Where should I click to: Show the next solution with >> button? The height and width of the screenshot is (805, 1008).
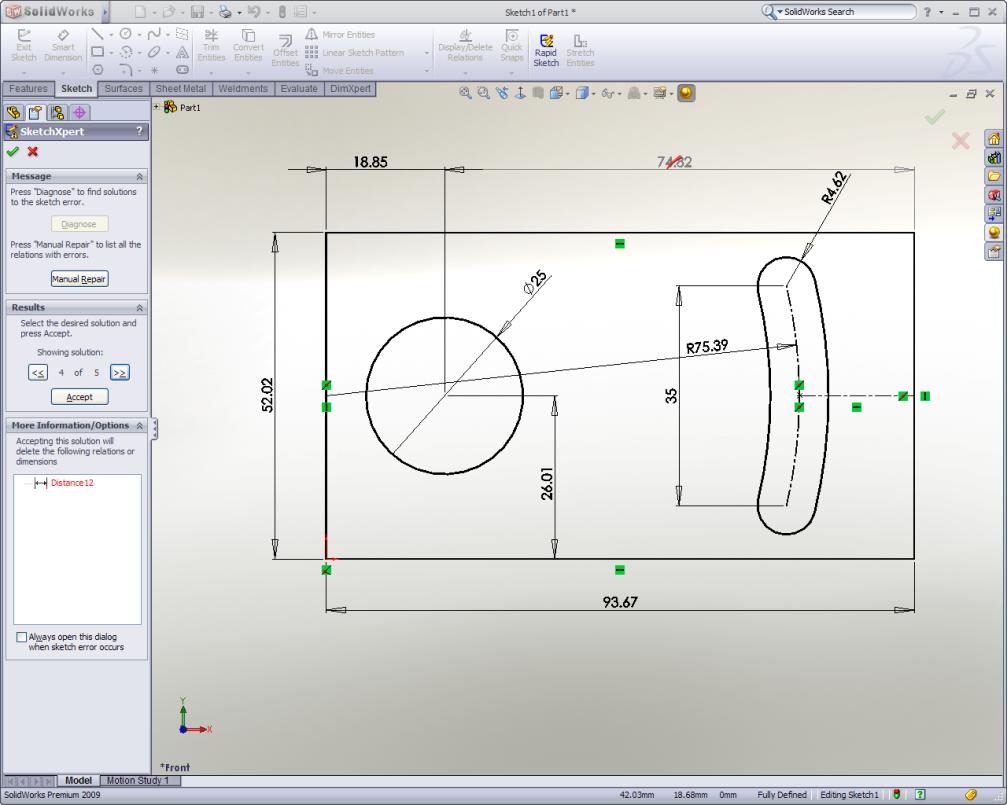[120, 373]
